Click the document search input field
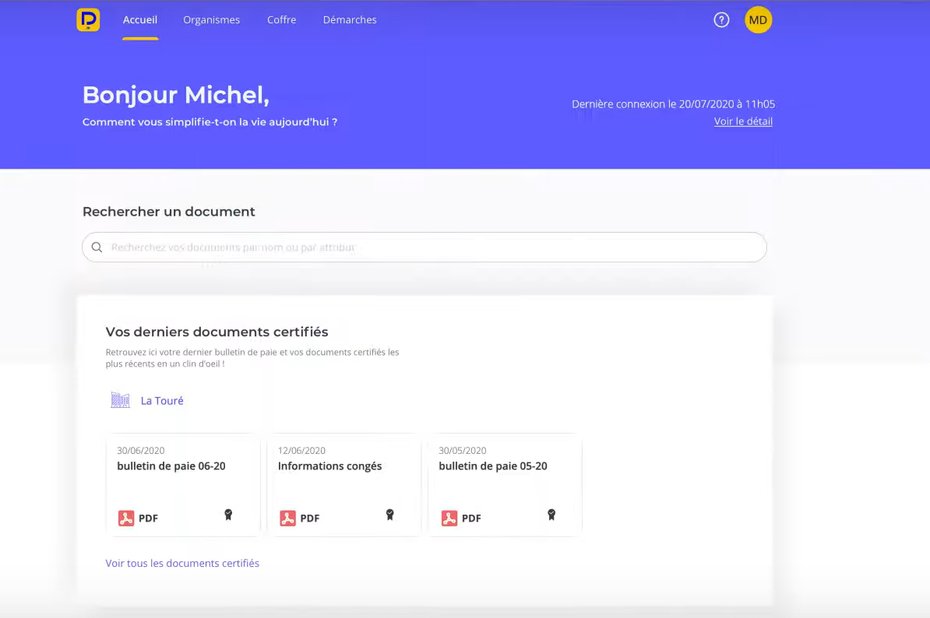The width and height of the screenshot is (930, 618). [x=423, y=246]
